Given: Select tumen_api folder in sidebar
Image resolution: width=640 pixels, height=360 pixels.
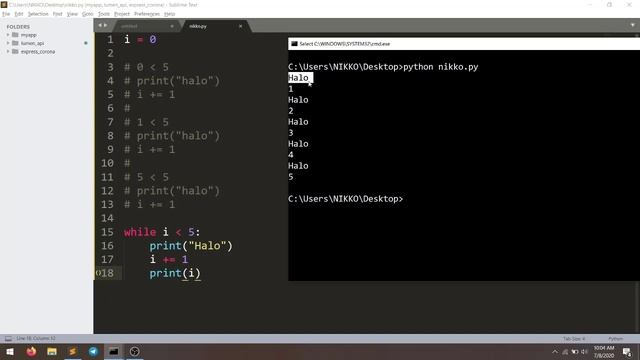Looking at the screenshot, I should pos(32,43).
